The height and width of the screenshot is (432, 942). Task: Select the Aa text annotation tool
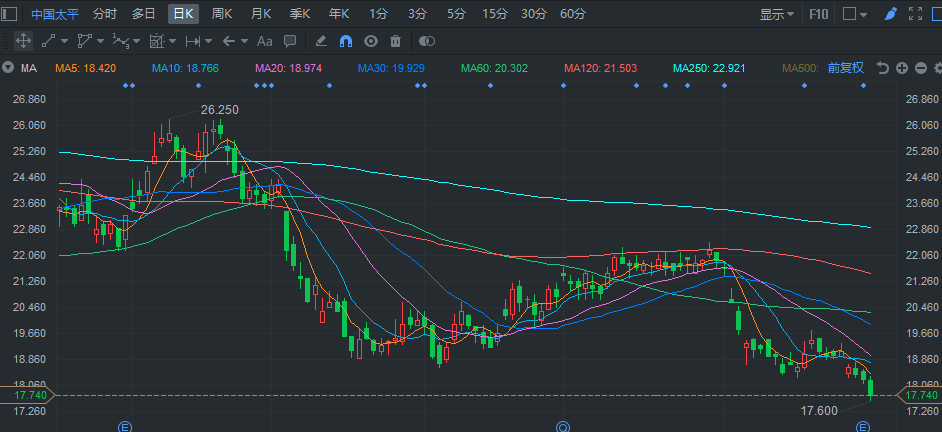pyautogui.click(x=264, y=41)
